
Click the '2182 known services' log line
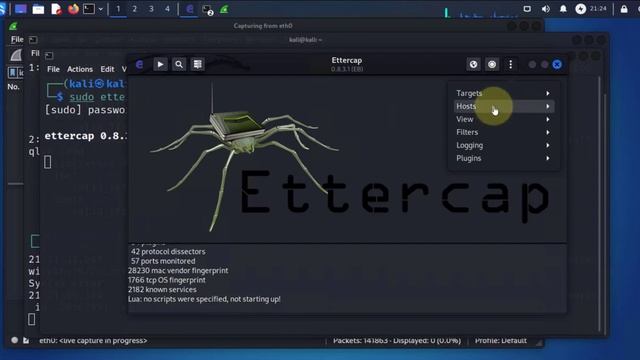click(162, 289)
